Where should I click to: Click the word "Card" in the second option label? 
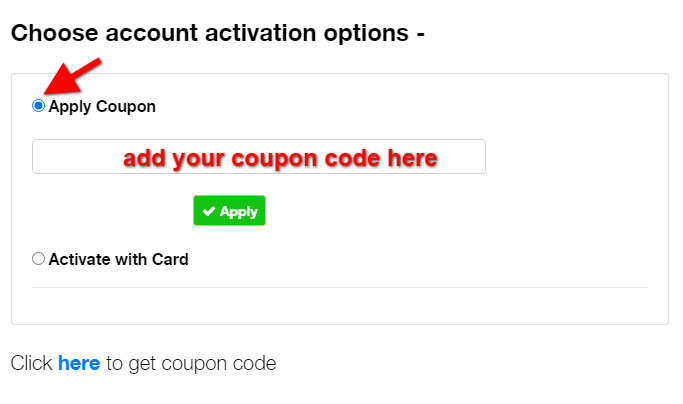click(170, 259)
